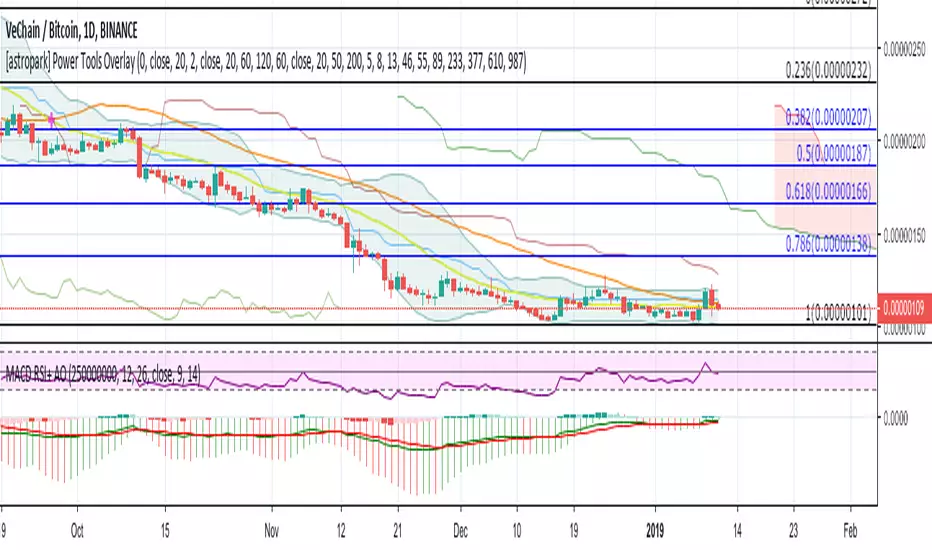Open the astropark Power Tools Overlay indicator label
The image size is (932, 550).
click(266, 61)
